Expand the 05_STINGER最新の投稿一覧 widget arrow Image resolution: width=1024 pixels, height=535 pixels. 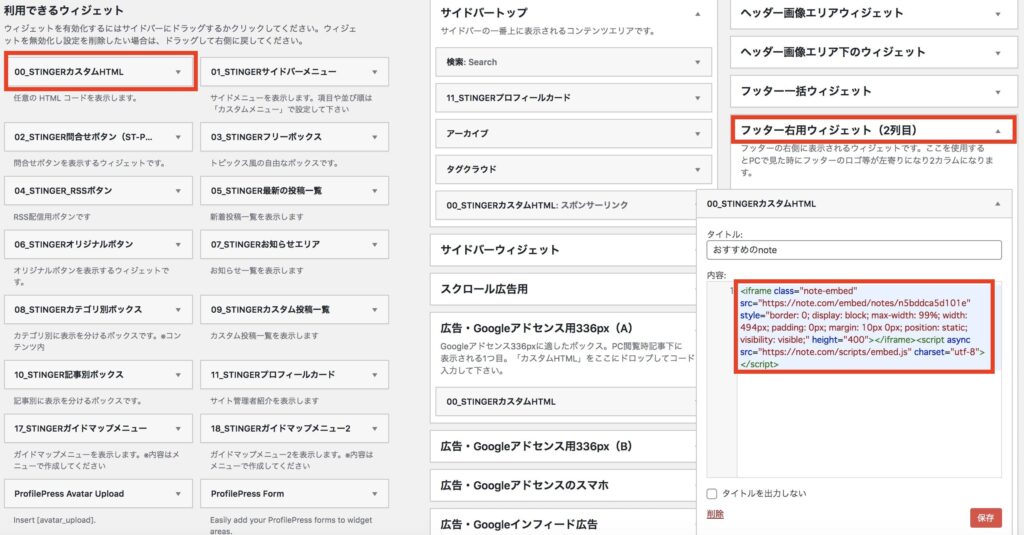click(x=375, y=191)
